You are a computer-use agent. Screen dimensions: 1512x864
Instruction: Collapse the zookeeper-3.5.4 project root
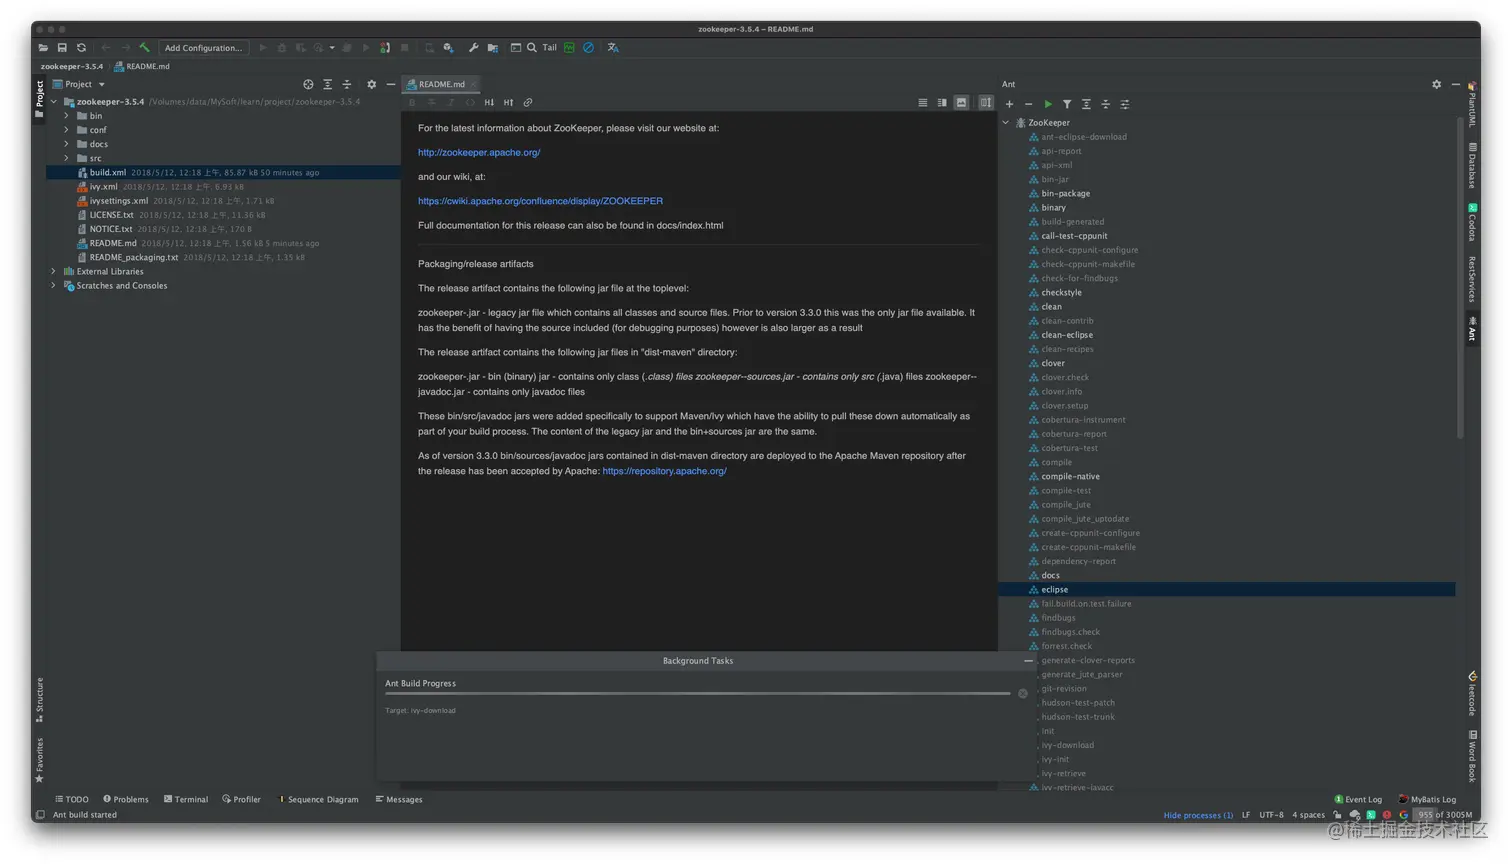click(54, 102)
